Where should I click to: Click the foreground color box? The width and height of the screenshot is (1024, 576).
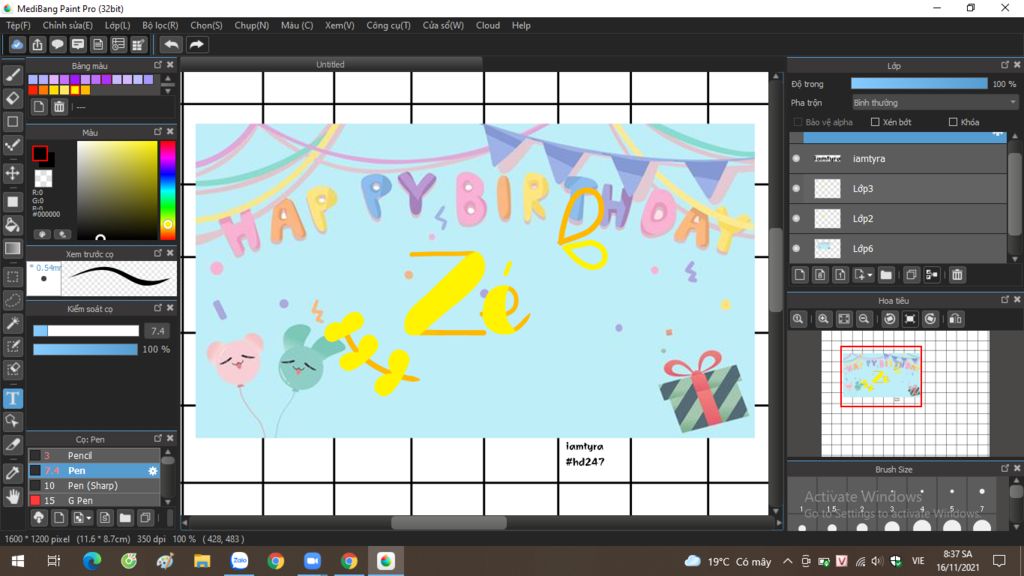[x=40, y=153]
